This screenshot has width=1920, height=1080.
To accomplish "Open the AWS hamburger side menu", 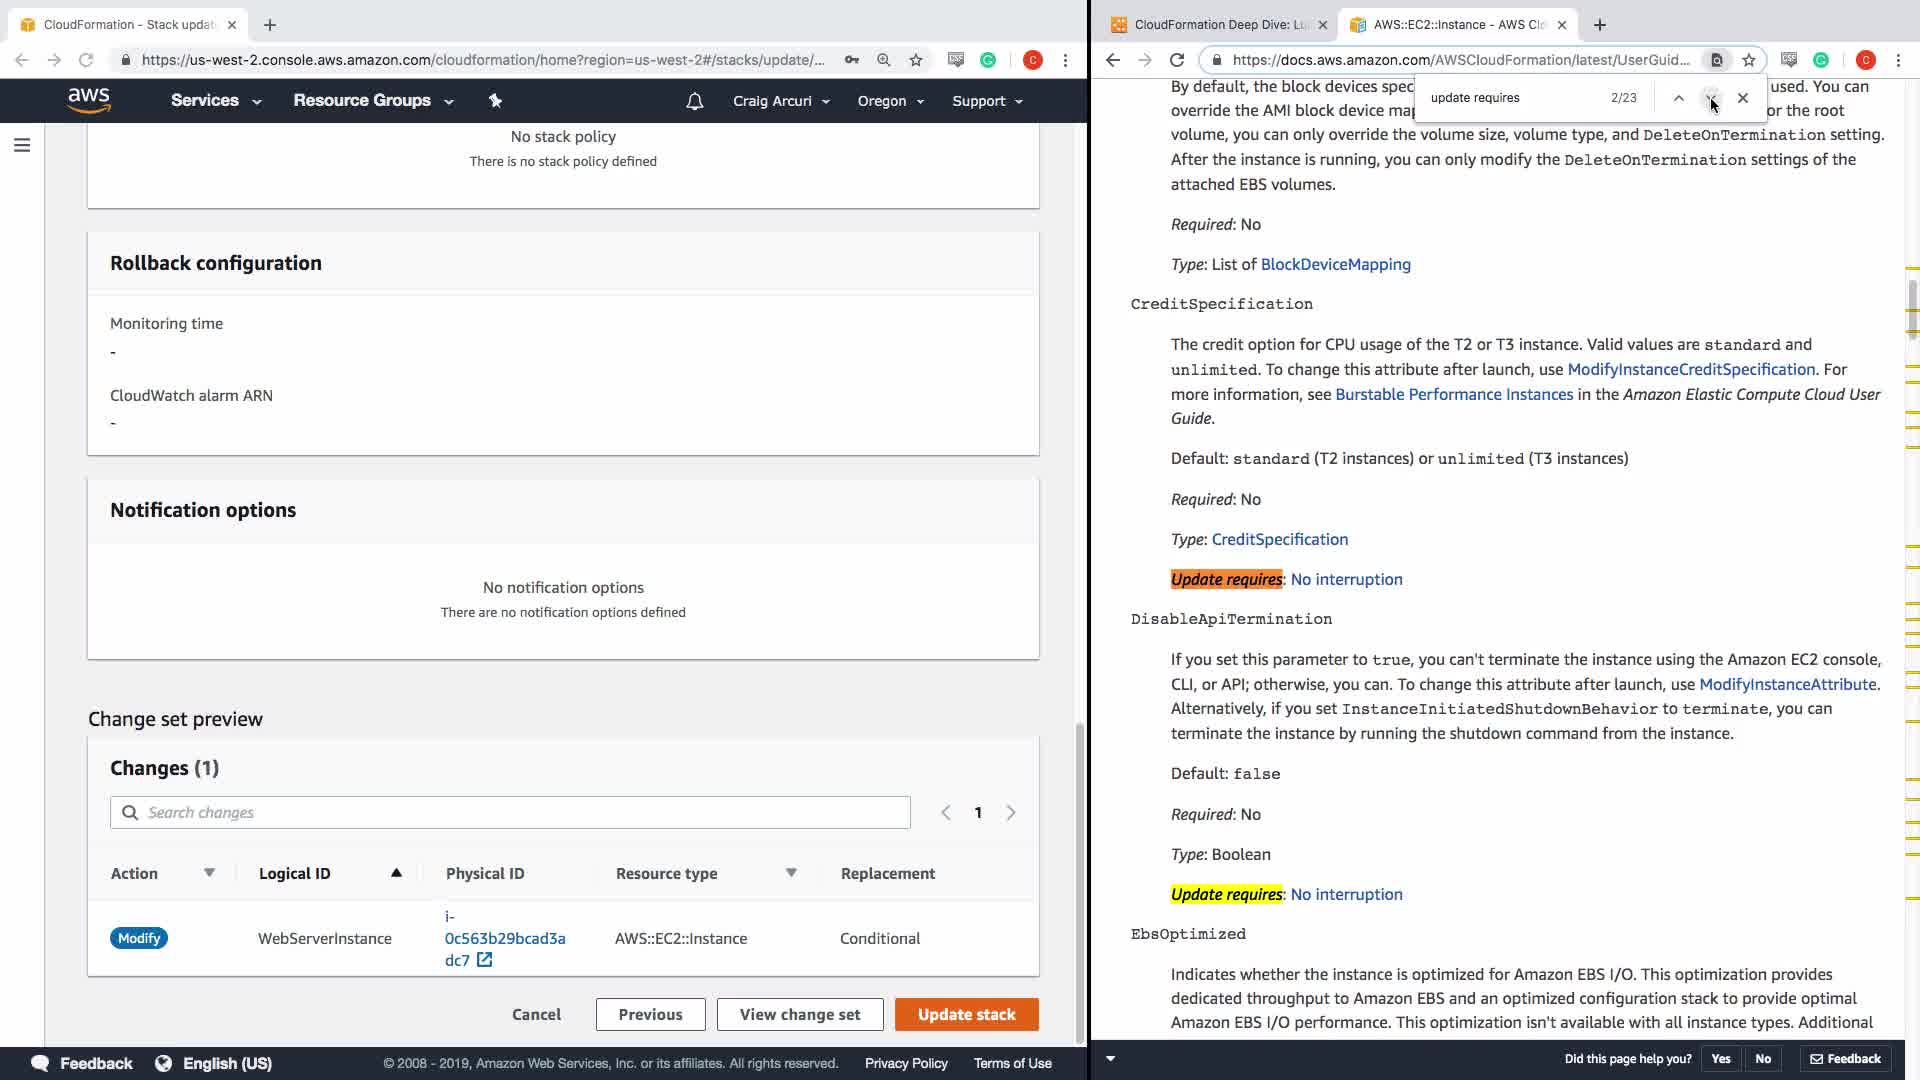I will click(22, 146).
